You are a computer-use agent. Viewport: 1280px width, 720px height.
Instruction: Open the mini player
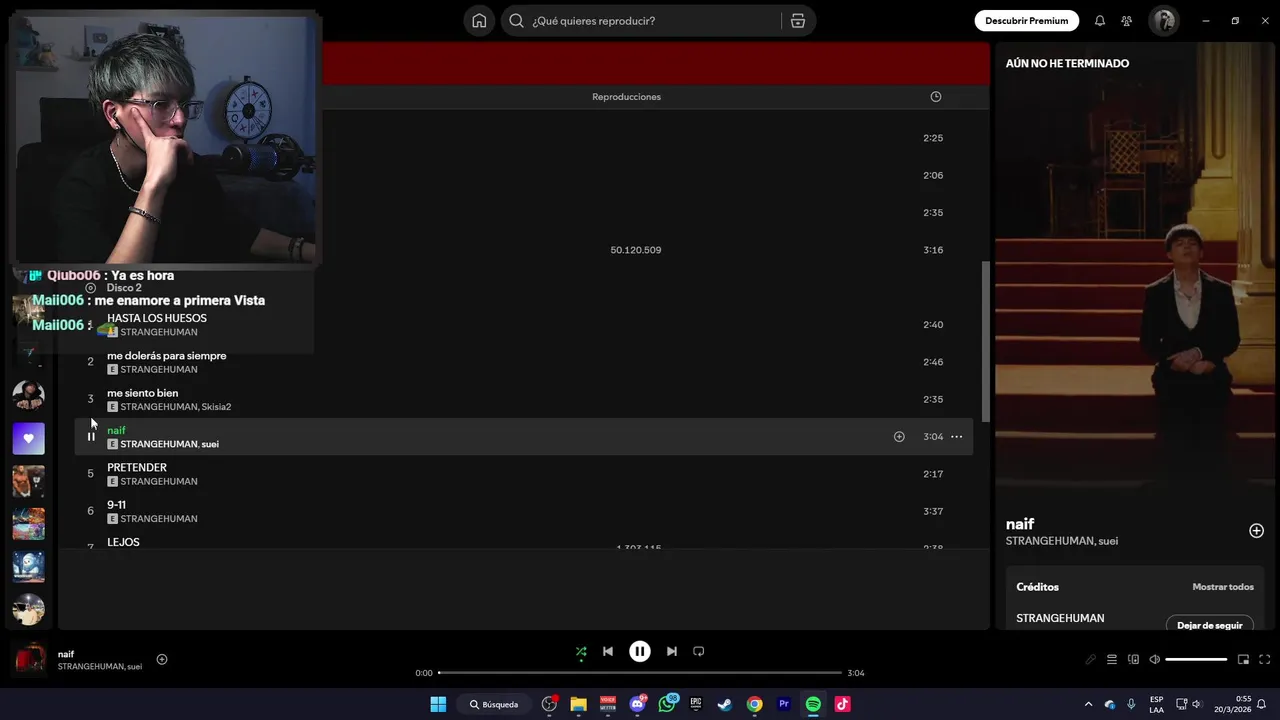coord(1243,659)
